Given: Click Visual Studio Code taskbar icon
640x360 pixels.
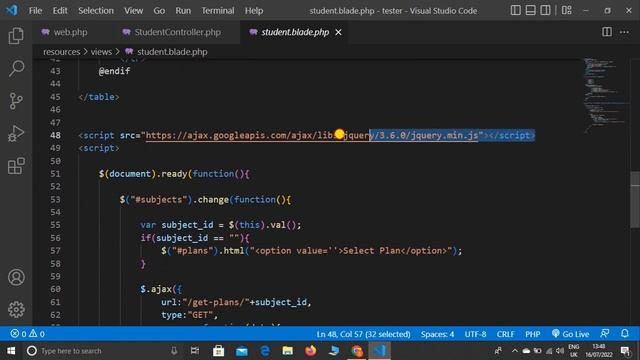Looking at the screenshot, I should point(380,351).
